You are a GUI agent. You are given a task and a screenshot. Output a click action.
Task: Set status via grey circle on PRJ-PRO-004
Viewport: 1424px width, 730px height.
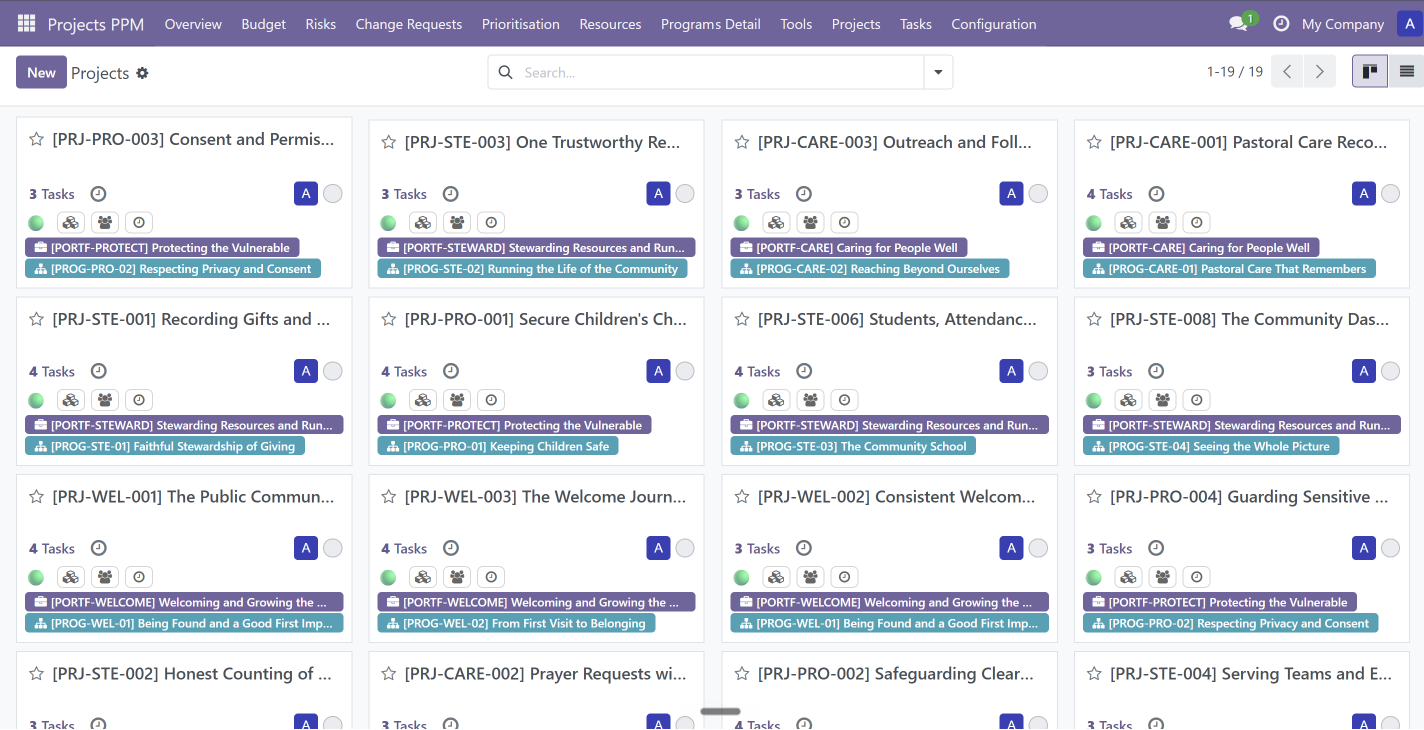(x=1391, y=548)
